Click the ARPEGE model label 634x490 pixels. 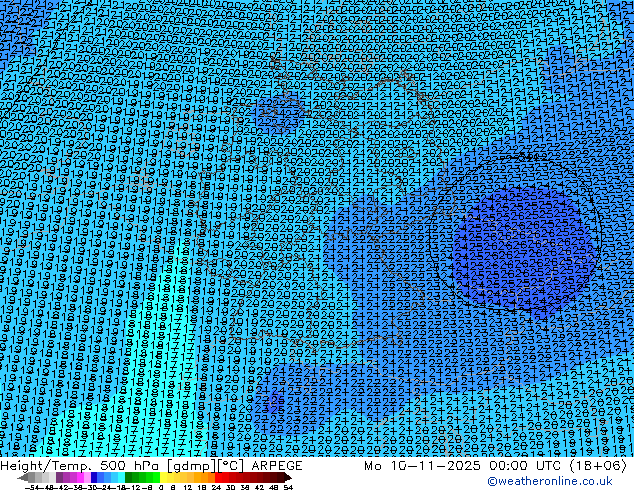277,466
